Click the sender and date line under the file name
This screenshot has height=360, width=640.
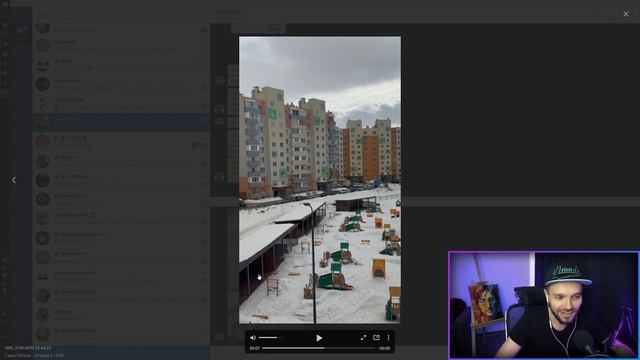coord(34,356)
